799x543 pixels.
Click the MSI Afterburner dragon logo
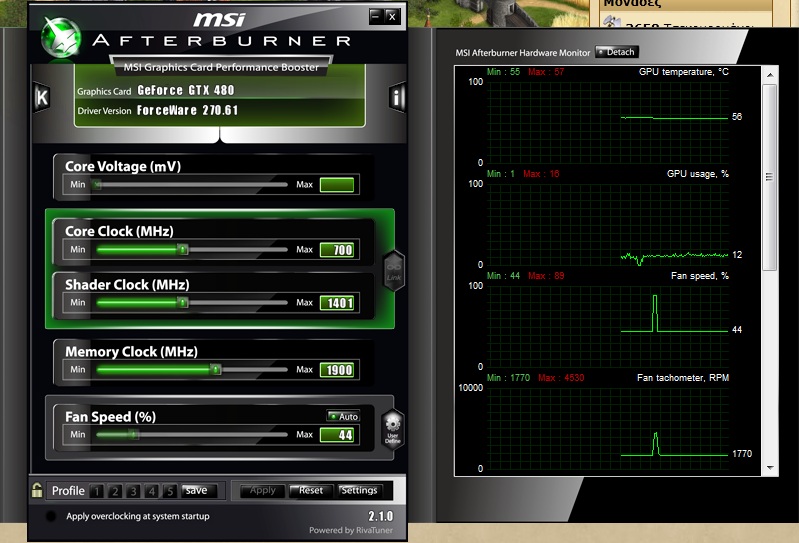click(x=61, y=37)
